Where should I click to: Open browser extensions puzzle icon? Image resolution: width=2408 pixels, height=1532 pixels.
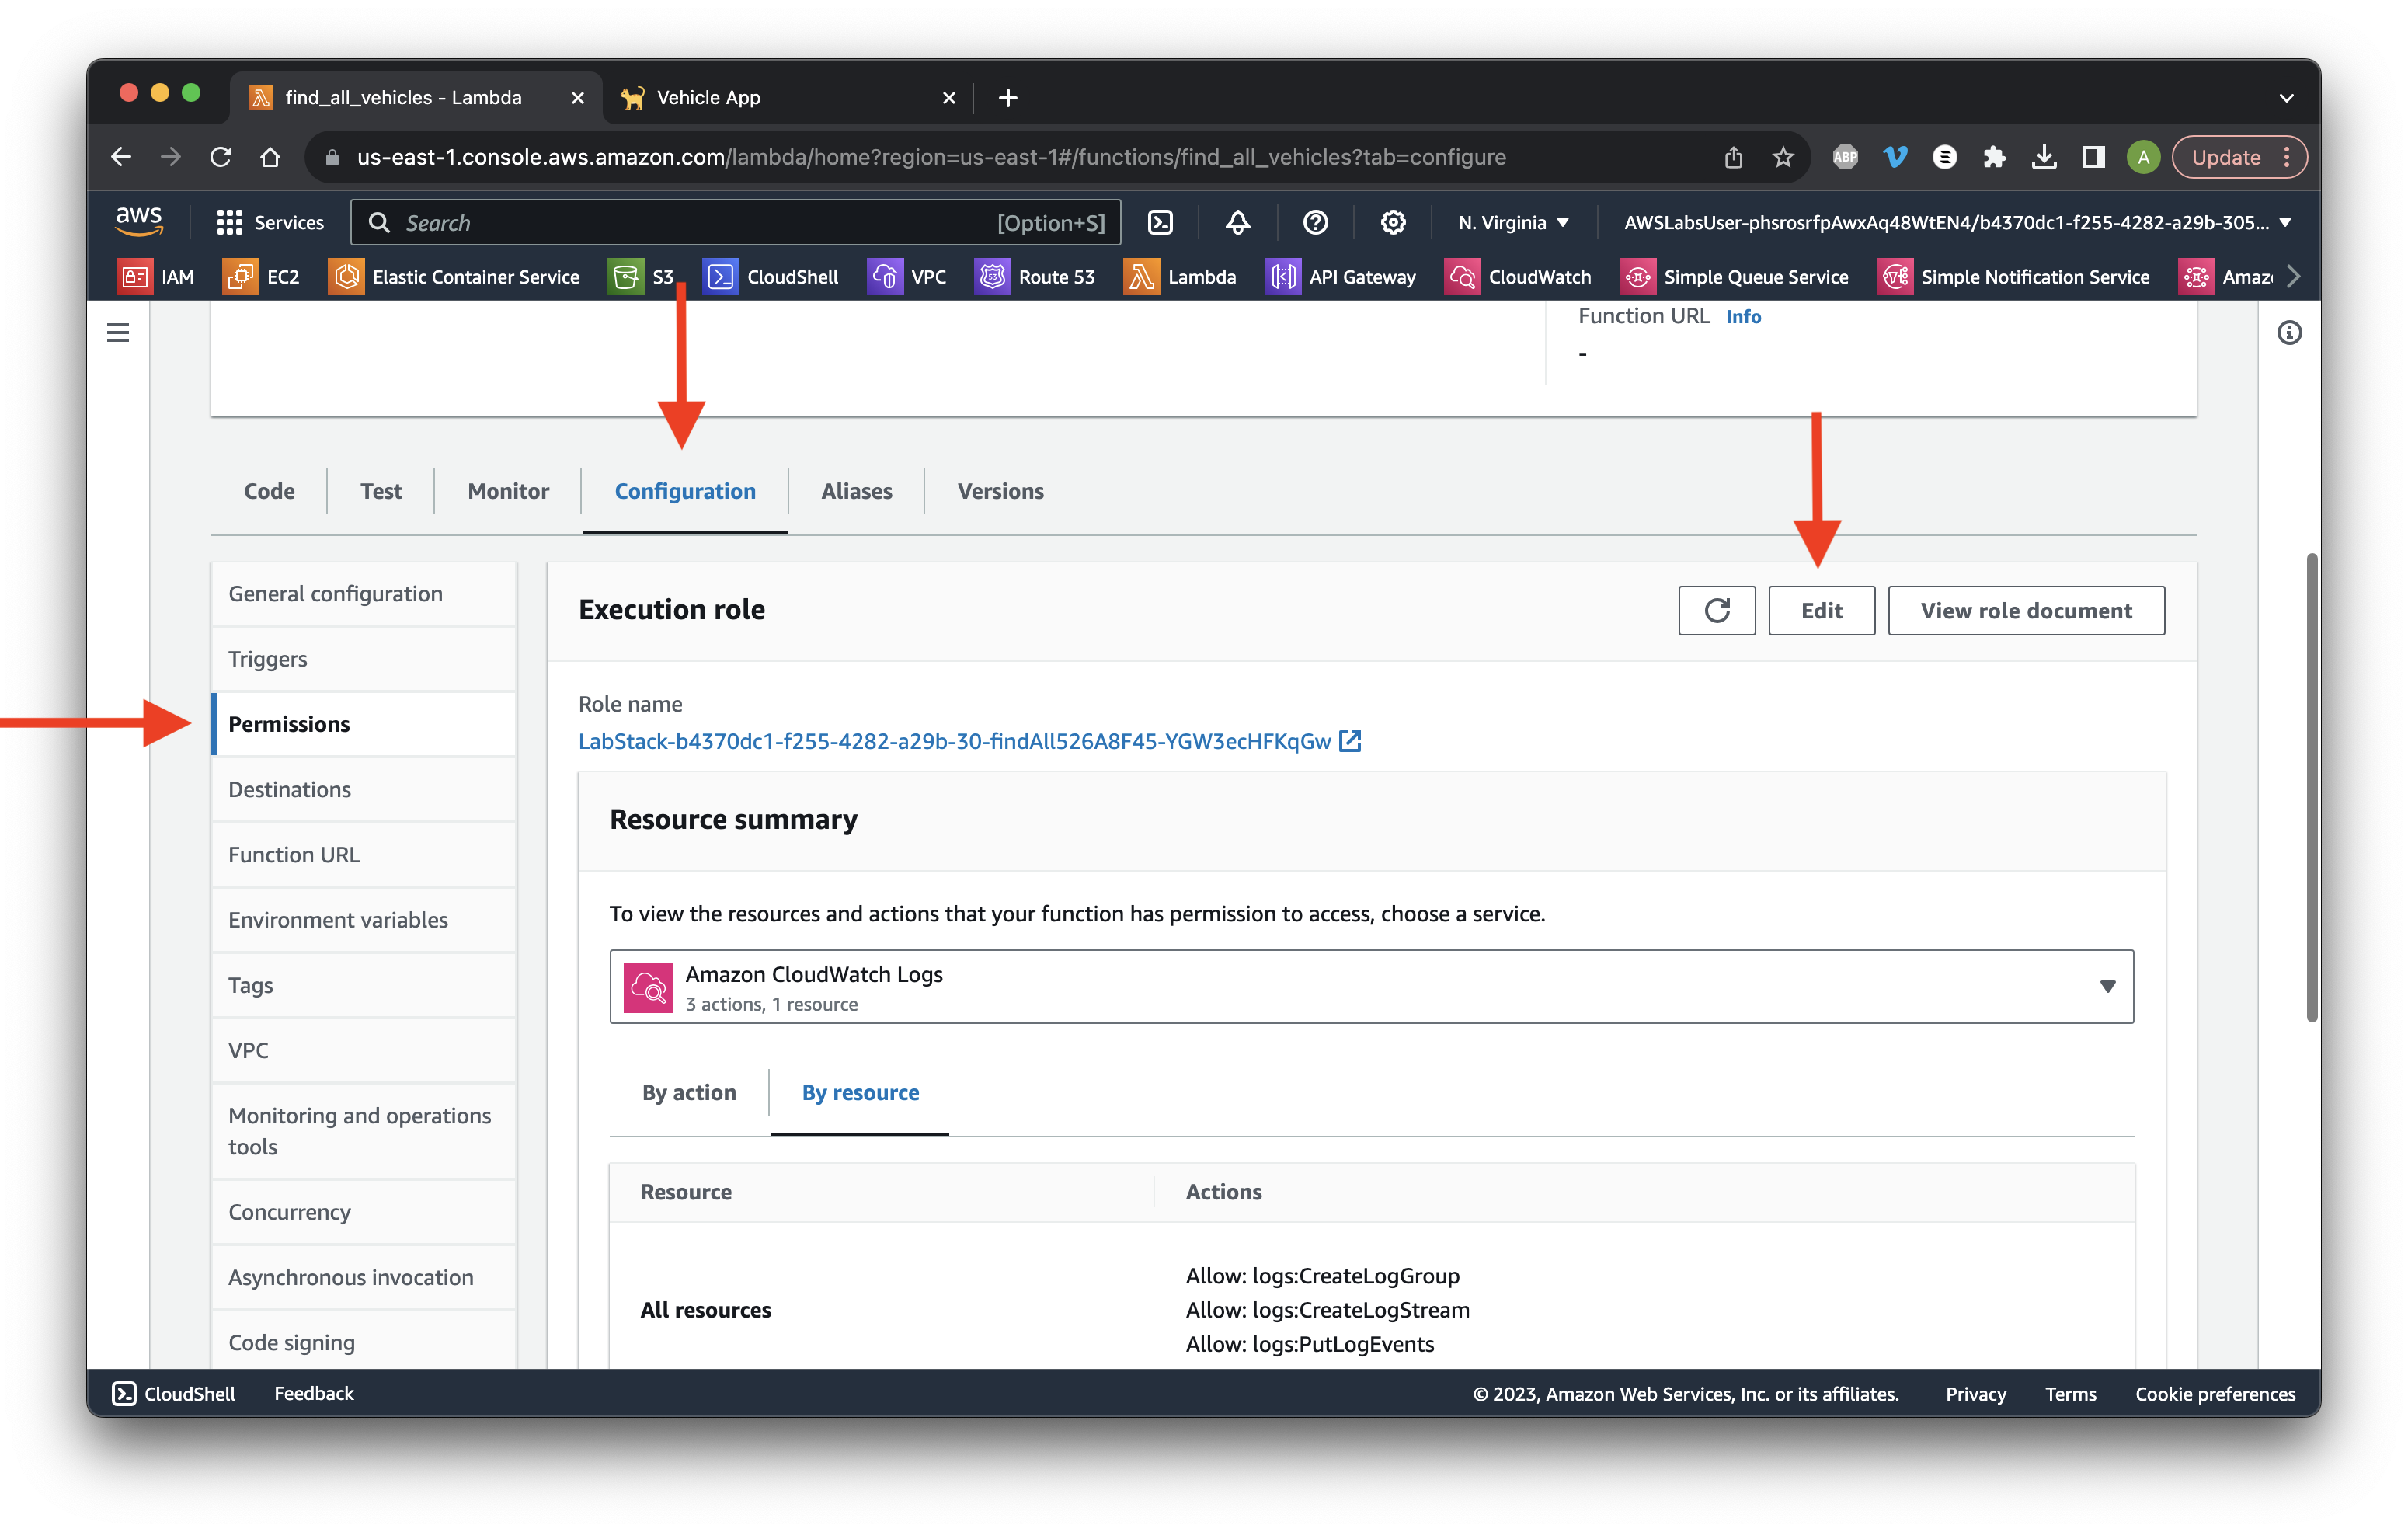pos(1994,157)
